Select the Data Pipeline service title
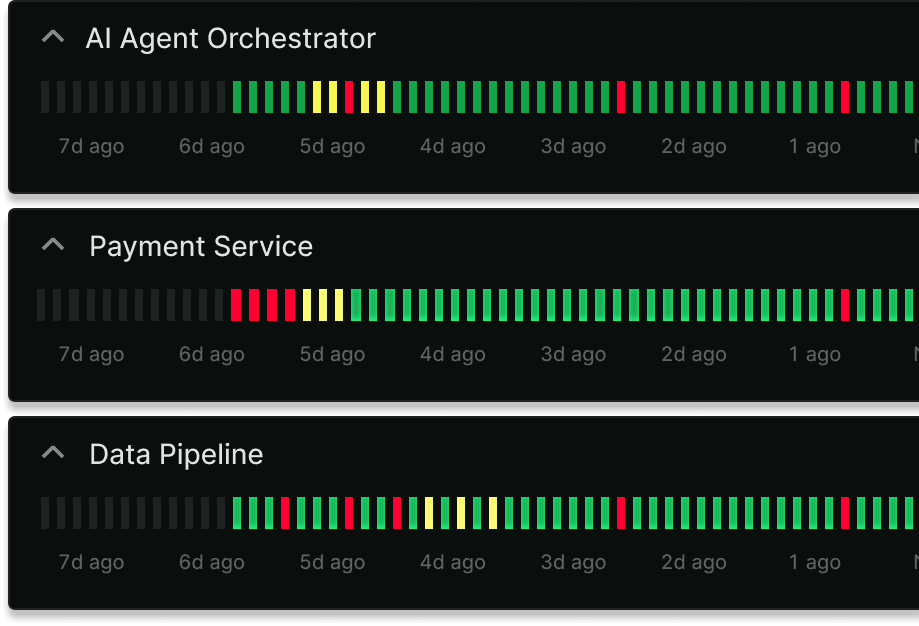 (x=176, y=454)
